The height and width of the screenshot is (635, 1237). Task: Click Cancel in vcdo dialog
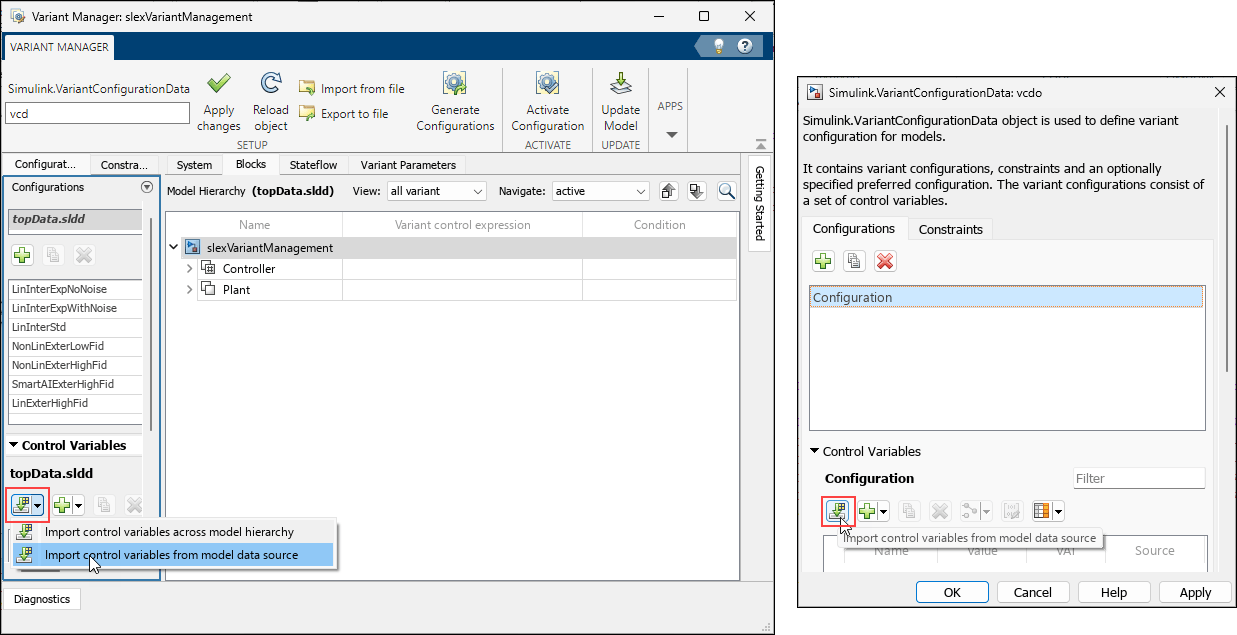pos(1033,592)
